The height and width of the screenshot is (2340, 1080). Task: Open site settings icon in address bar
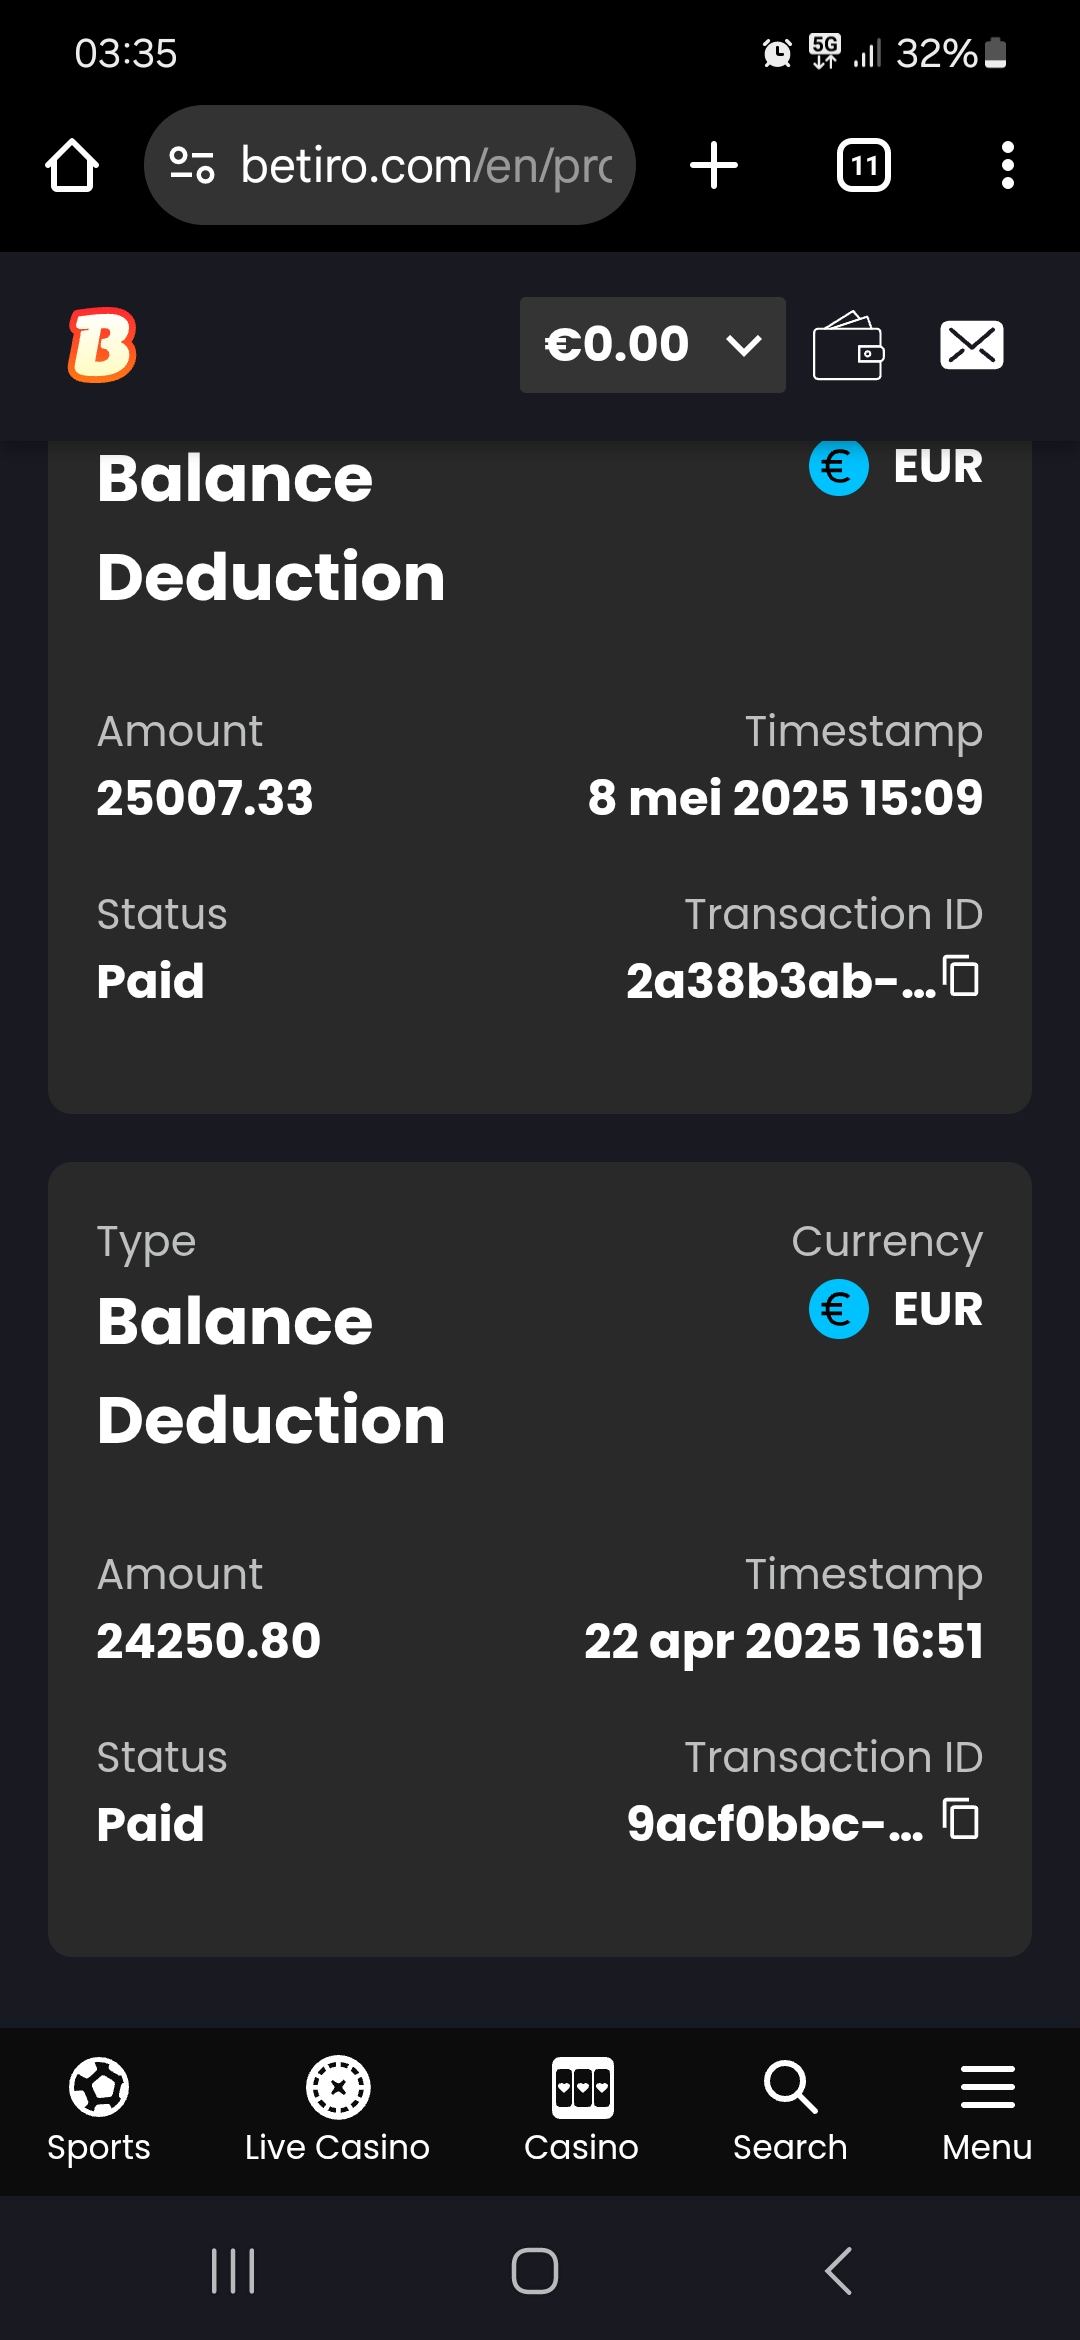coord(192,166)
